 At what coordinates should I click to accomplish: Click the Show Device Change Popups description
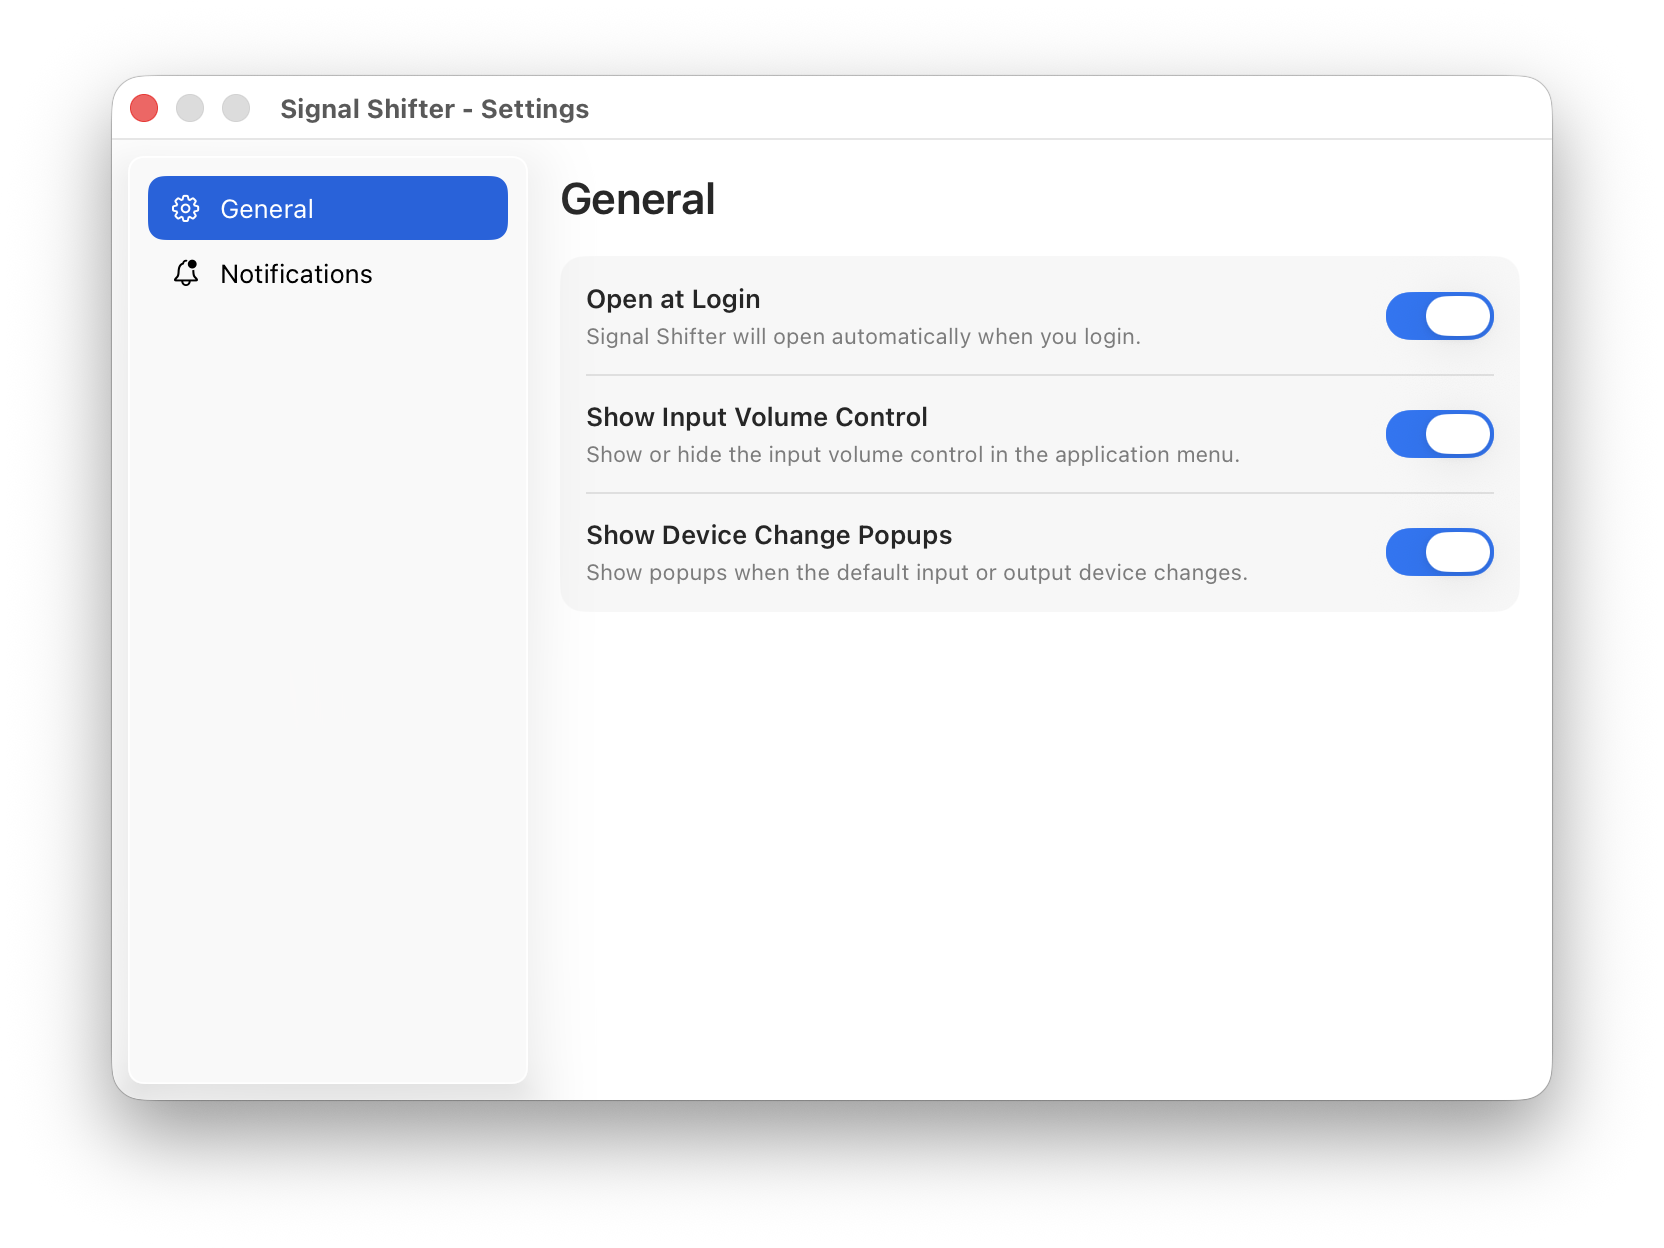(917, 572)
